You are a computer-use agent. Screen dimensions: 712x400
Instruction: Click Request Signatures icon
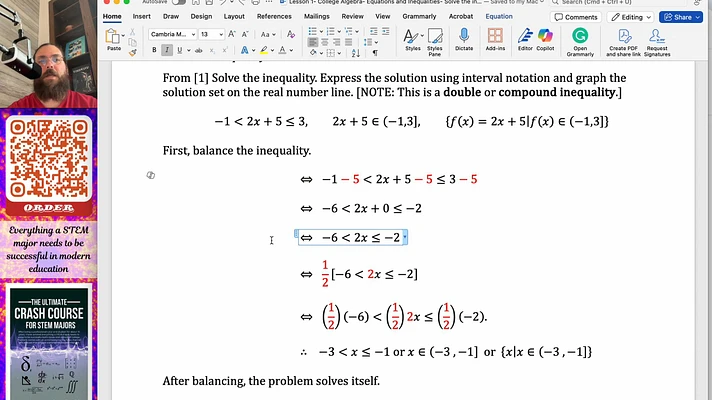coord(657,42)
